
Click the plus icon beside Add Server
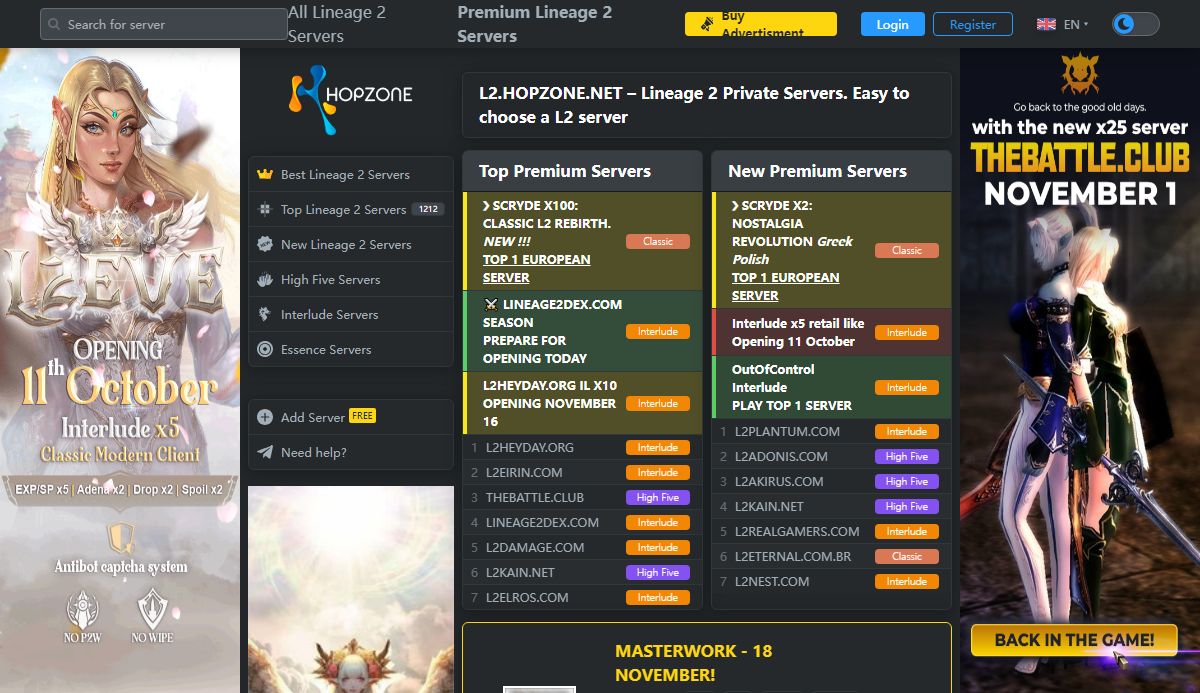coord(265,417)
